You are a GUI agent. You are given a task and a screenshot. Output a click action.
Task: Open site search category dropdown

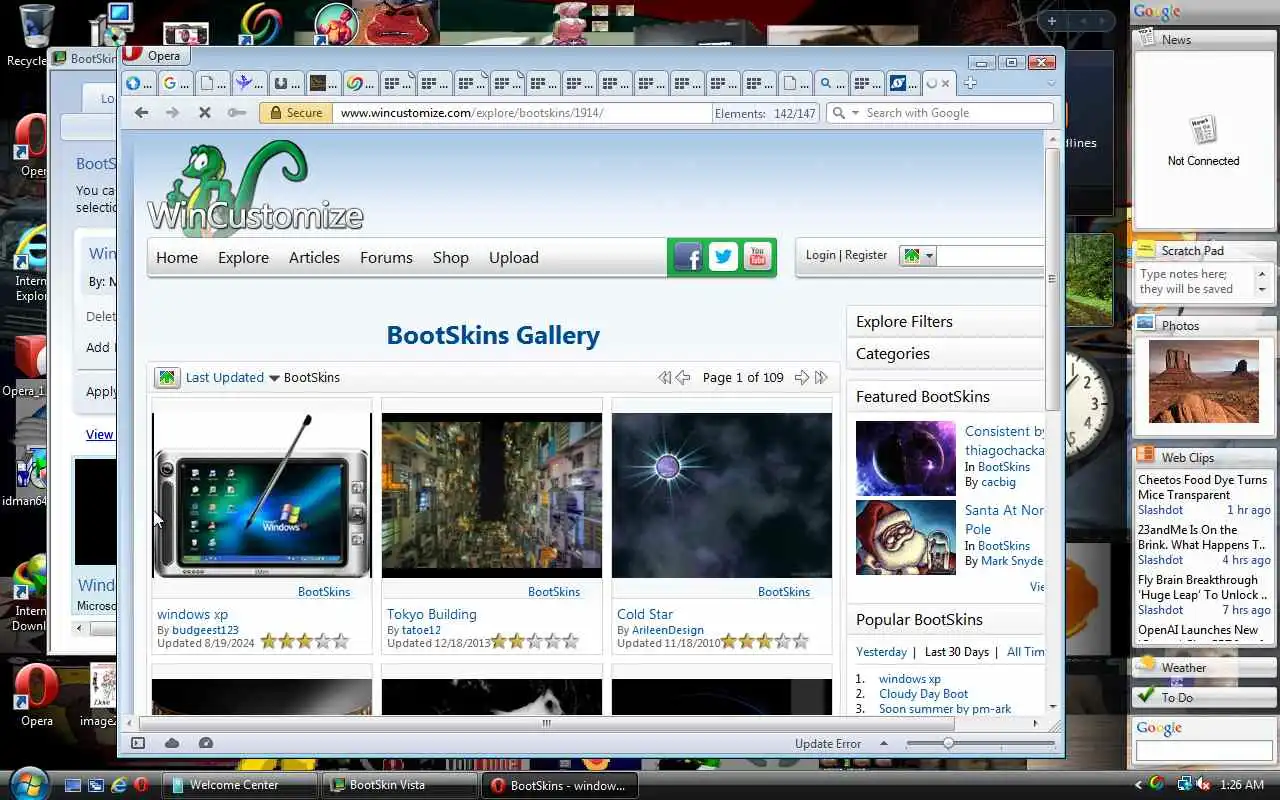pos(917,256)
